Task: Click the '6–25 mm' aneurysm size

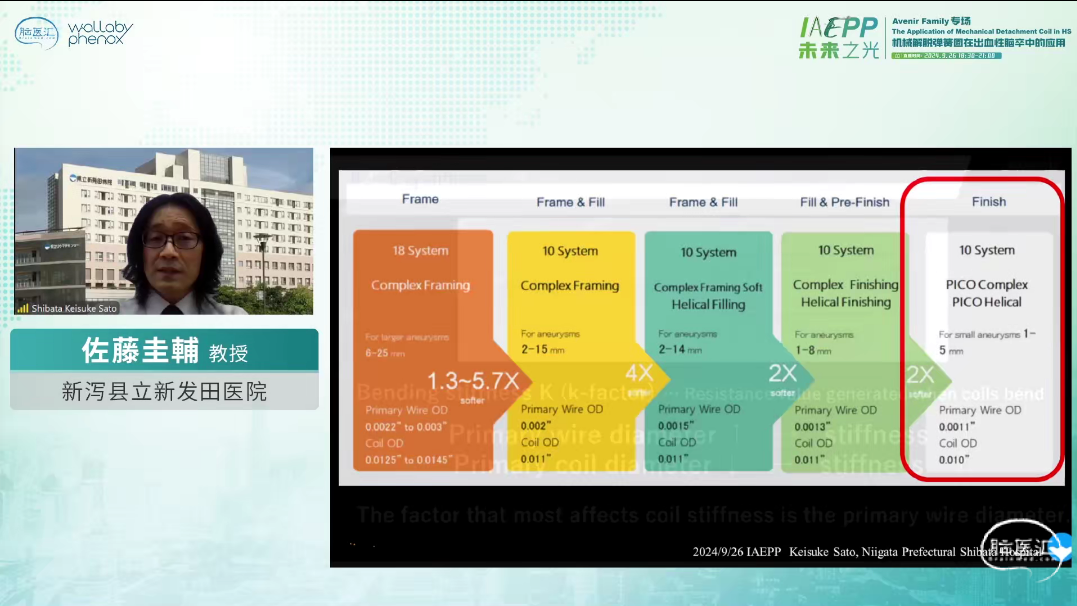Action: pyautogui.click(x=385, y=353)
